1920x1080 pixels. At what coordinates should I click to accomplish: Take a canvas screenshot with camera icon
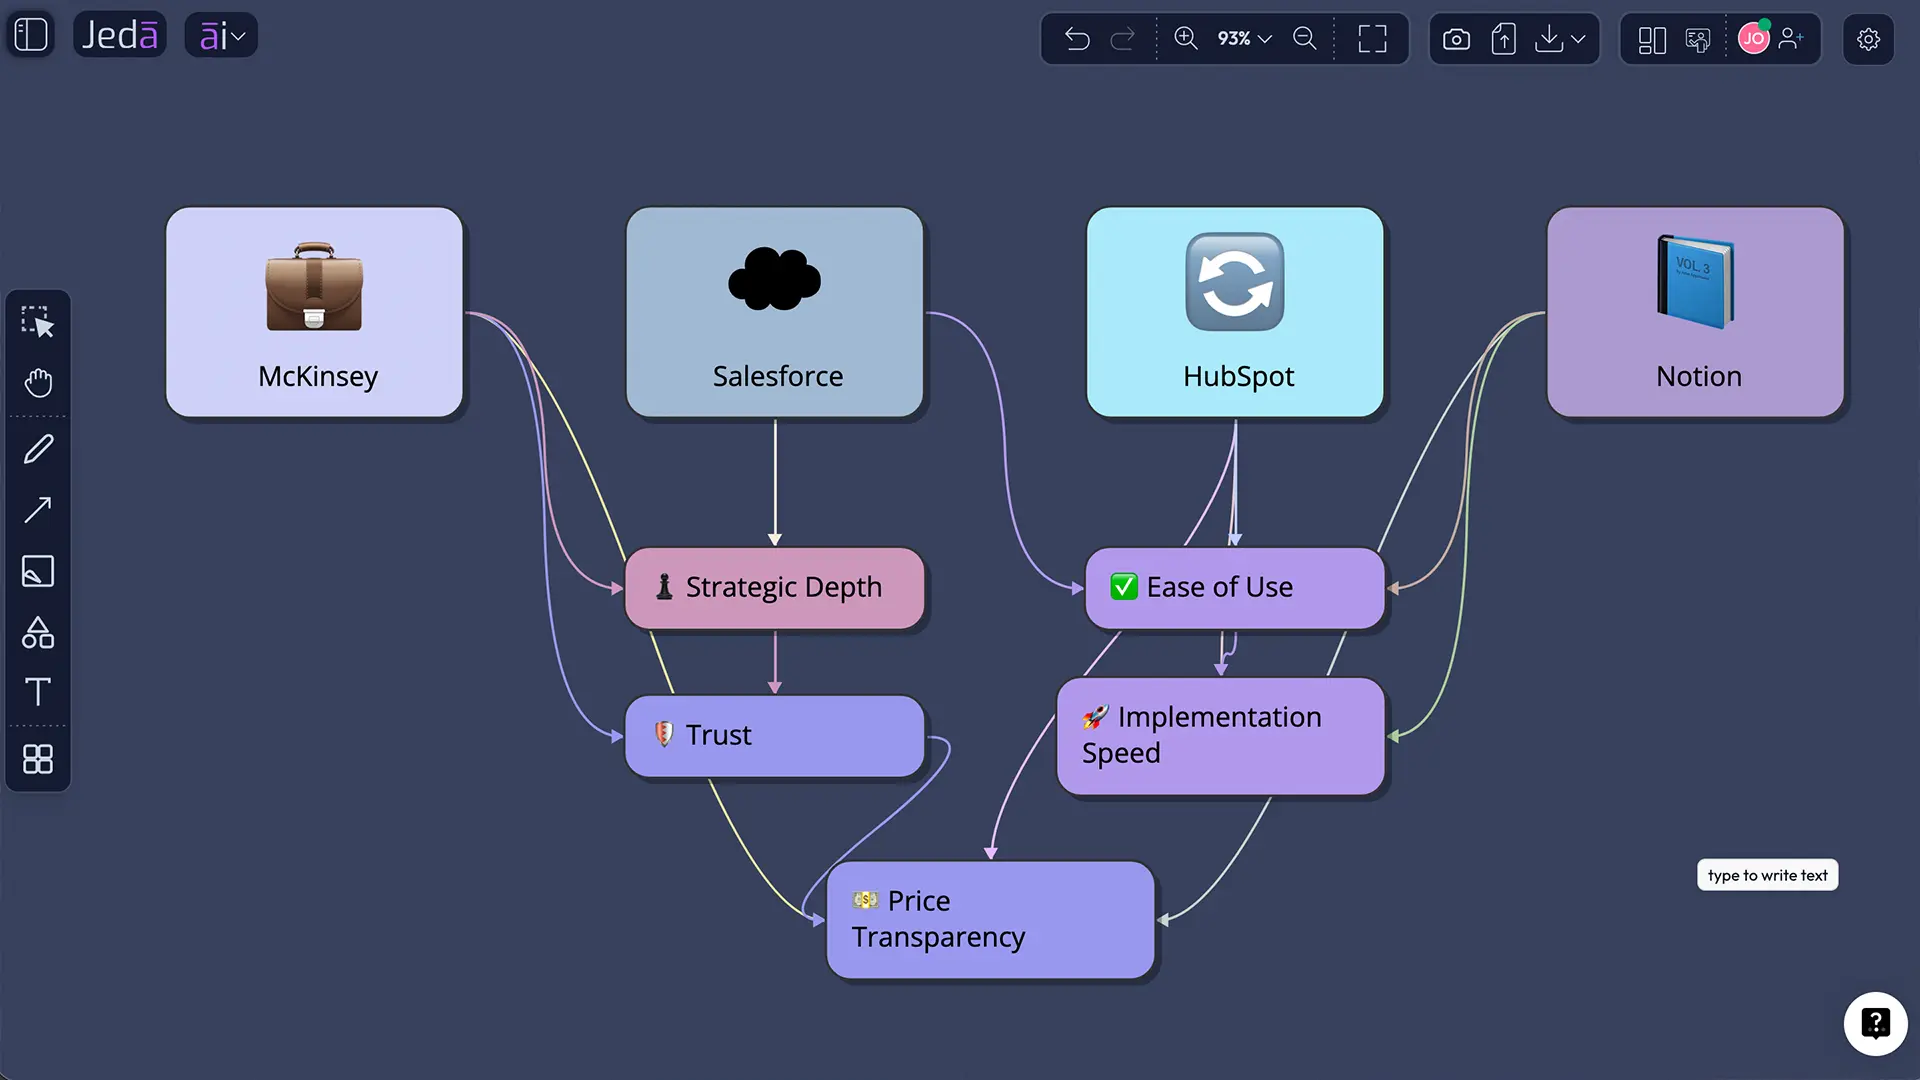click(1457, 39)
